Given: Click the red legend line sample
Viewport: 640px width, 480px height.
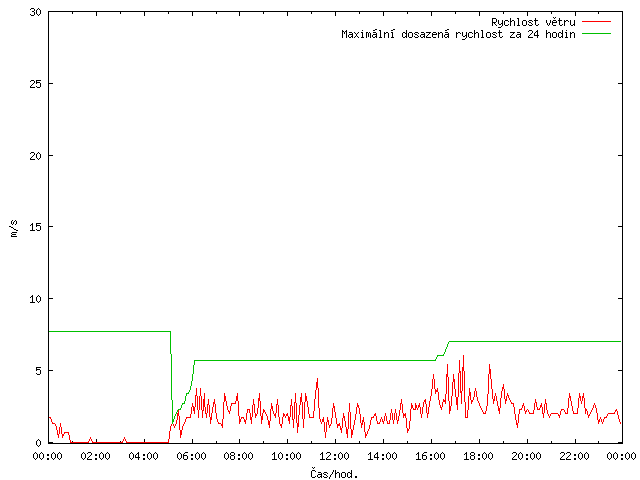Looking at the screenshot, I should click(596, 22).
